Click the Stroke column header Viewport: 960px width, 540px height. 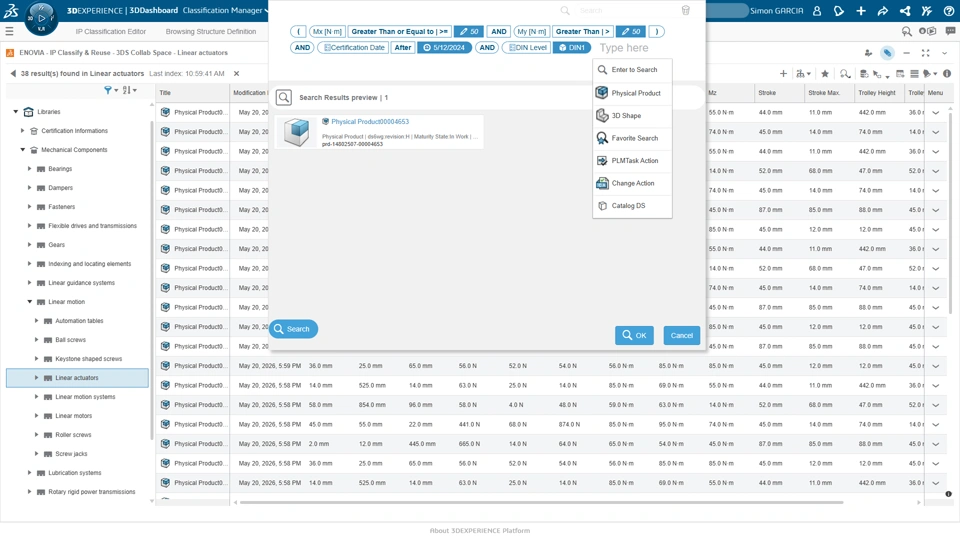tap(778, 93)
